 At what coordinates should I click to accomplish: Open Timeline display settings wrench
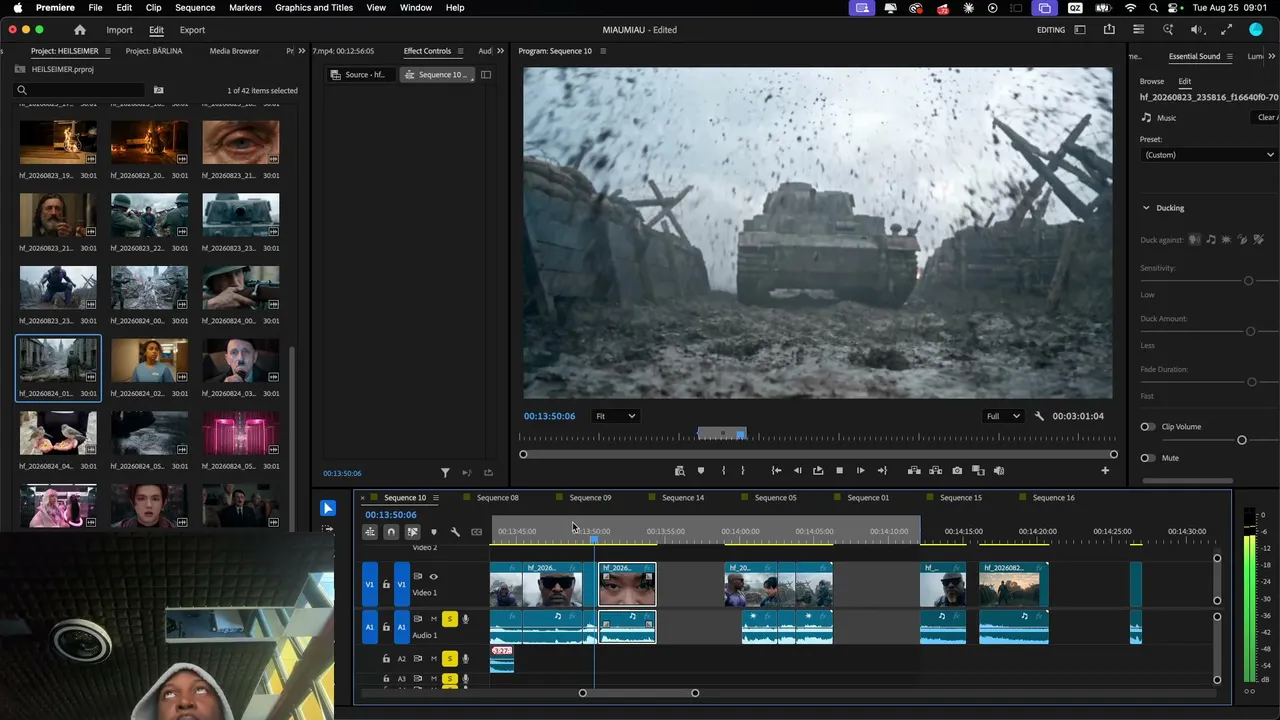point(455,532)
